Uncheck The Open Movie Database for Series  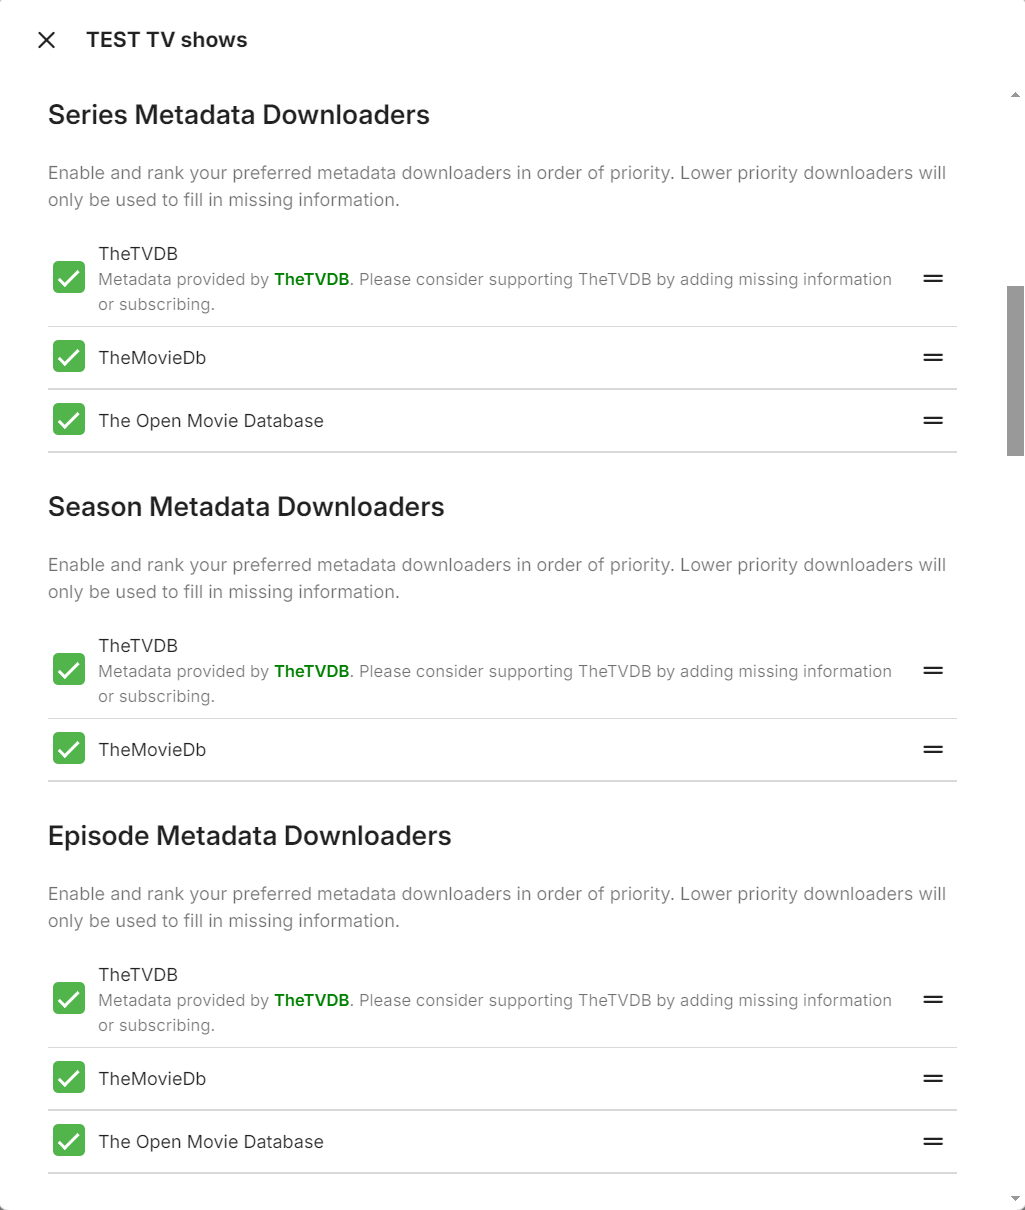pos(69,419)
